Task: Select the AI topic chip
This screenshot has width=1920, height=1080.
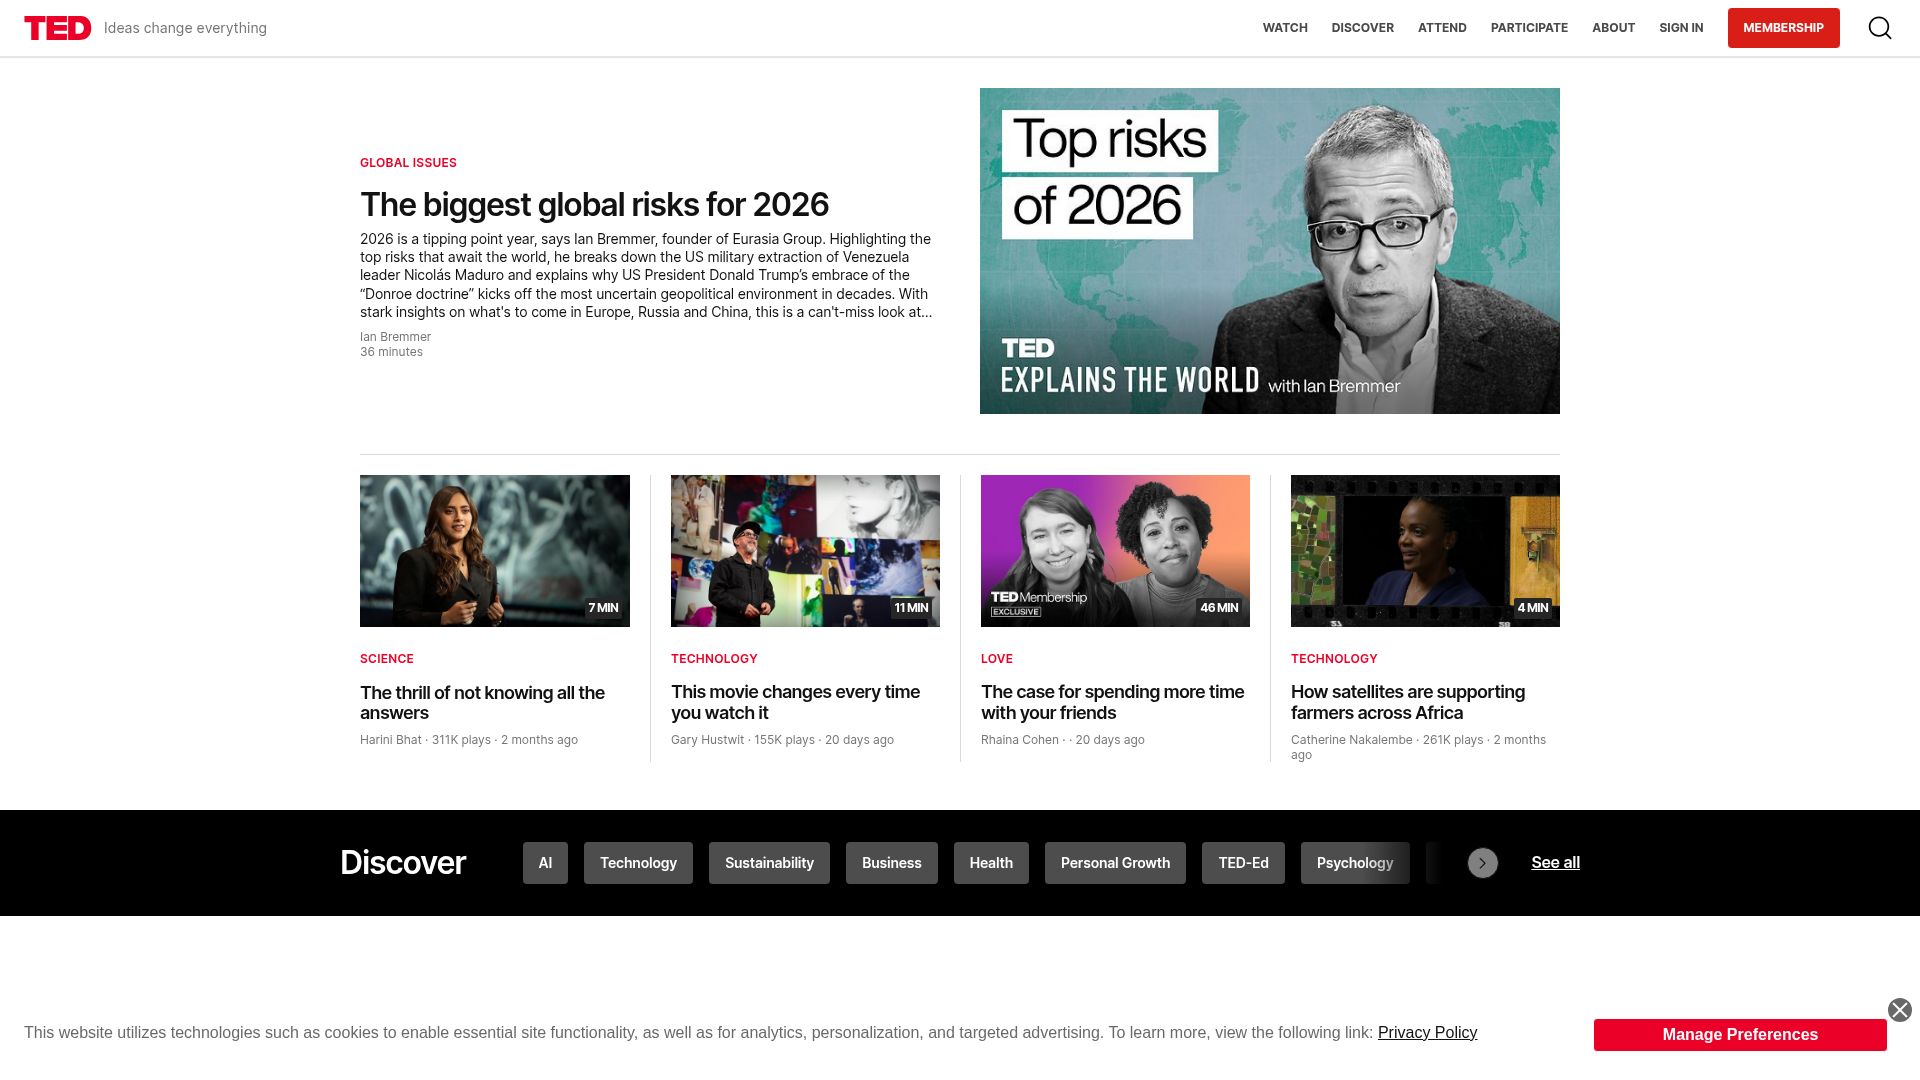Action: click(545, 863)
